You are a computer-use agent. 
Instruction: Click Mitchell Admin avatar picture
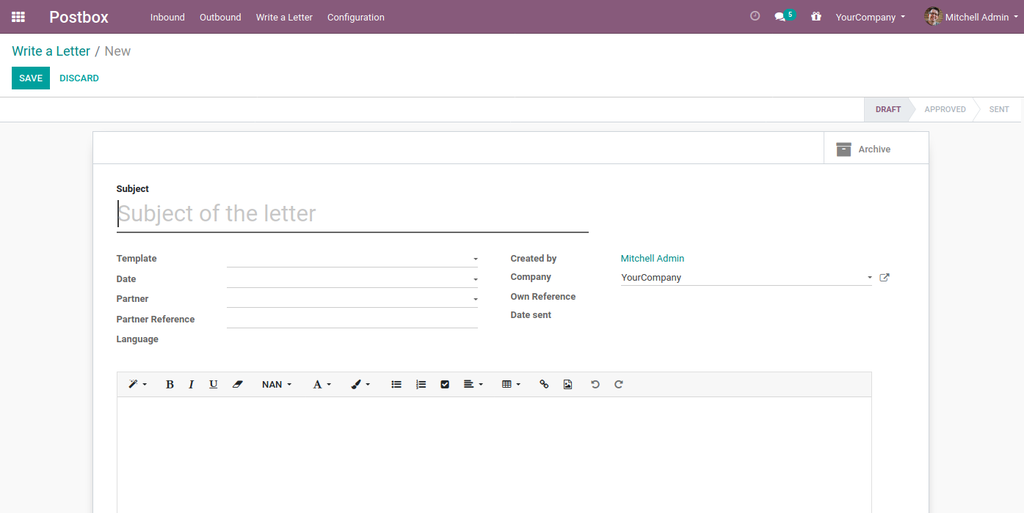[x=933, y=17]
